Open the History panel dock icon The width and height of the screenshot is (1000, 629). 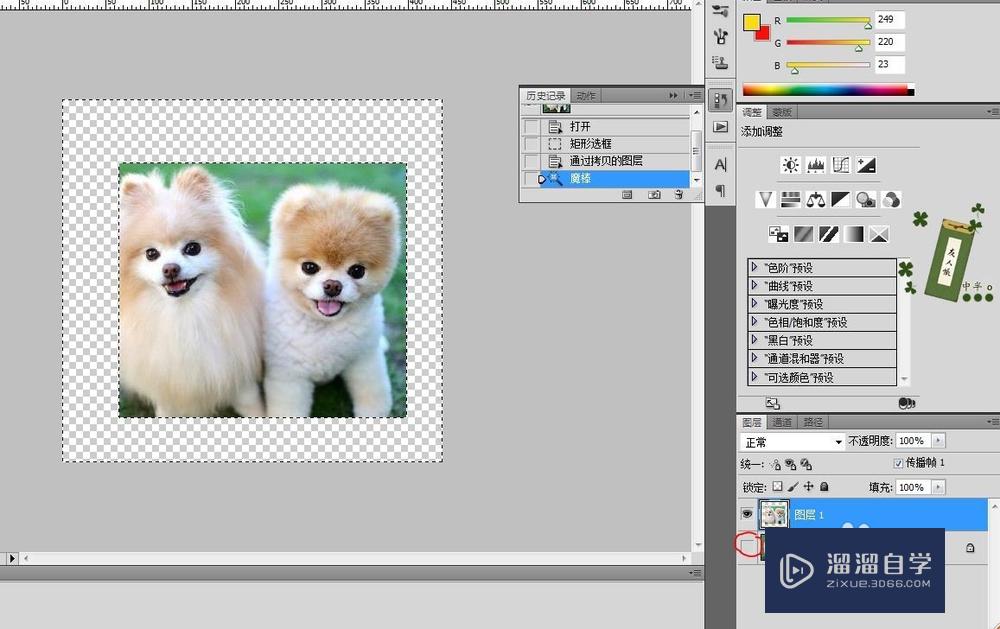point(720,100)
